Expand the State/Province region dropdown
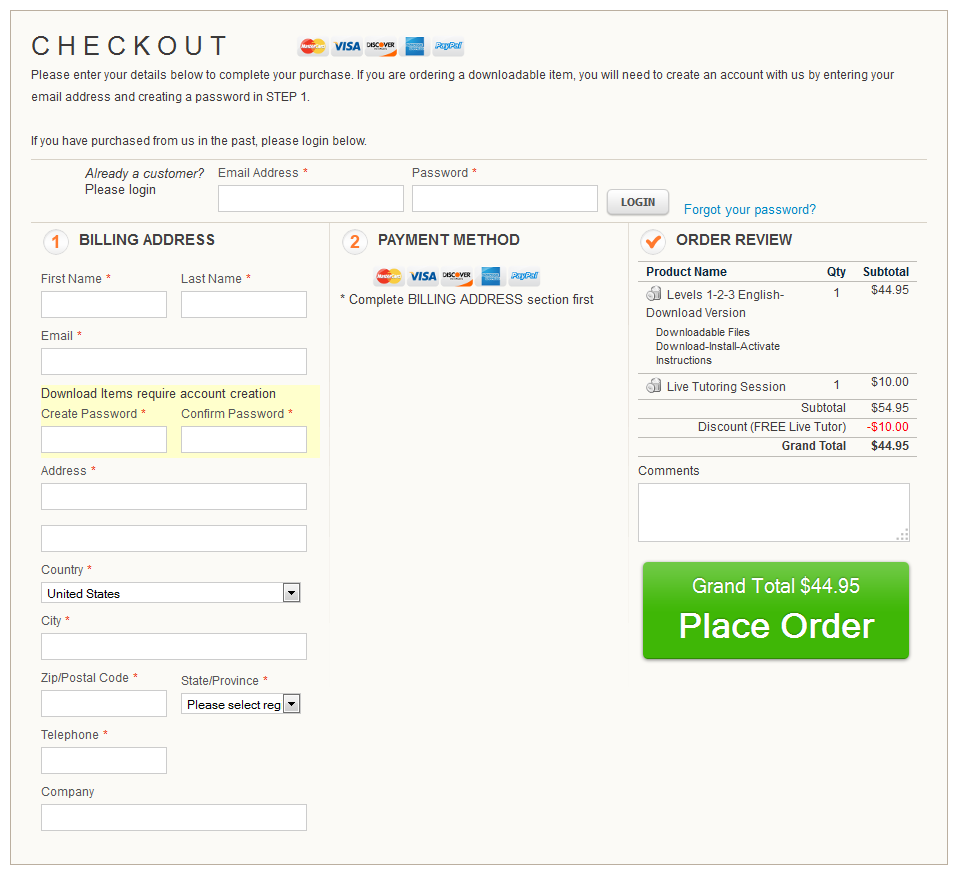The height and width of the screenshot is (875, 958). pyautogui.click(x=241, y=704)
